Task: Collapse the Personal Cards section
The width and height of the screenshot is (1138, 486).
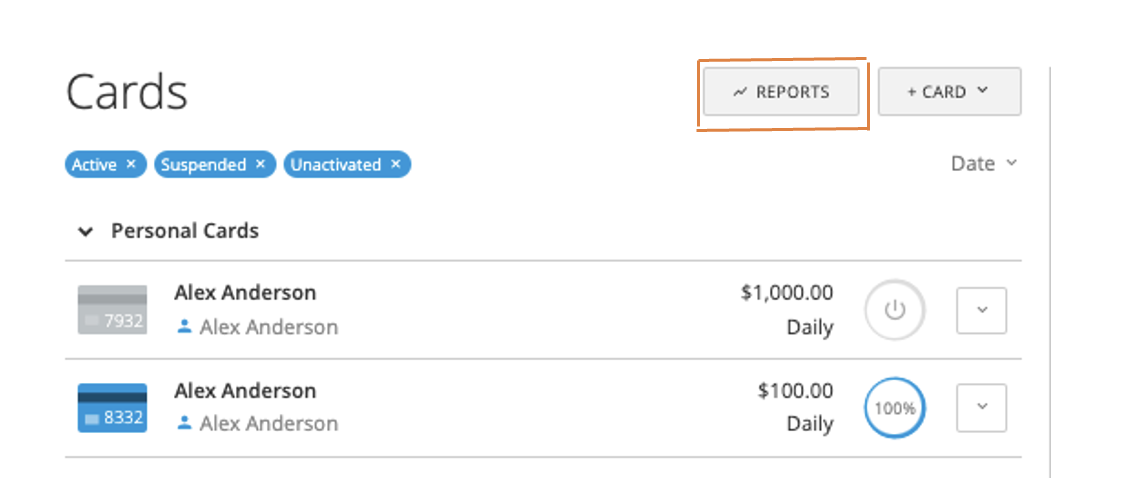Action: (x=86, y=232)
